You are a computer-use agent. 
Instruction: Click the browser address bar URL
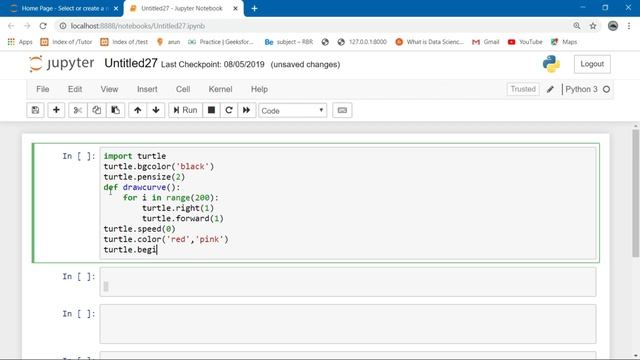(138, 26)
